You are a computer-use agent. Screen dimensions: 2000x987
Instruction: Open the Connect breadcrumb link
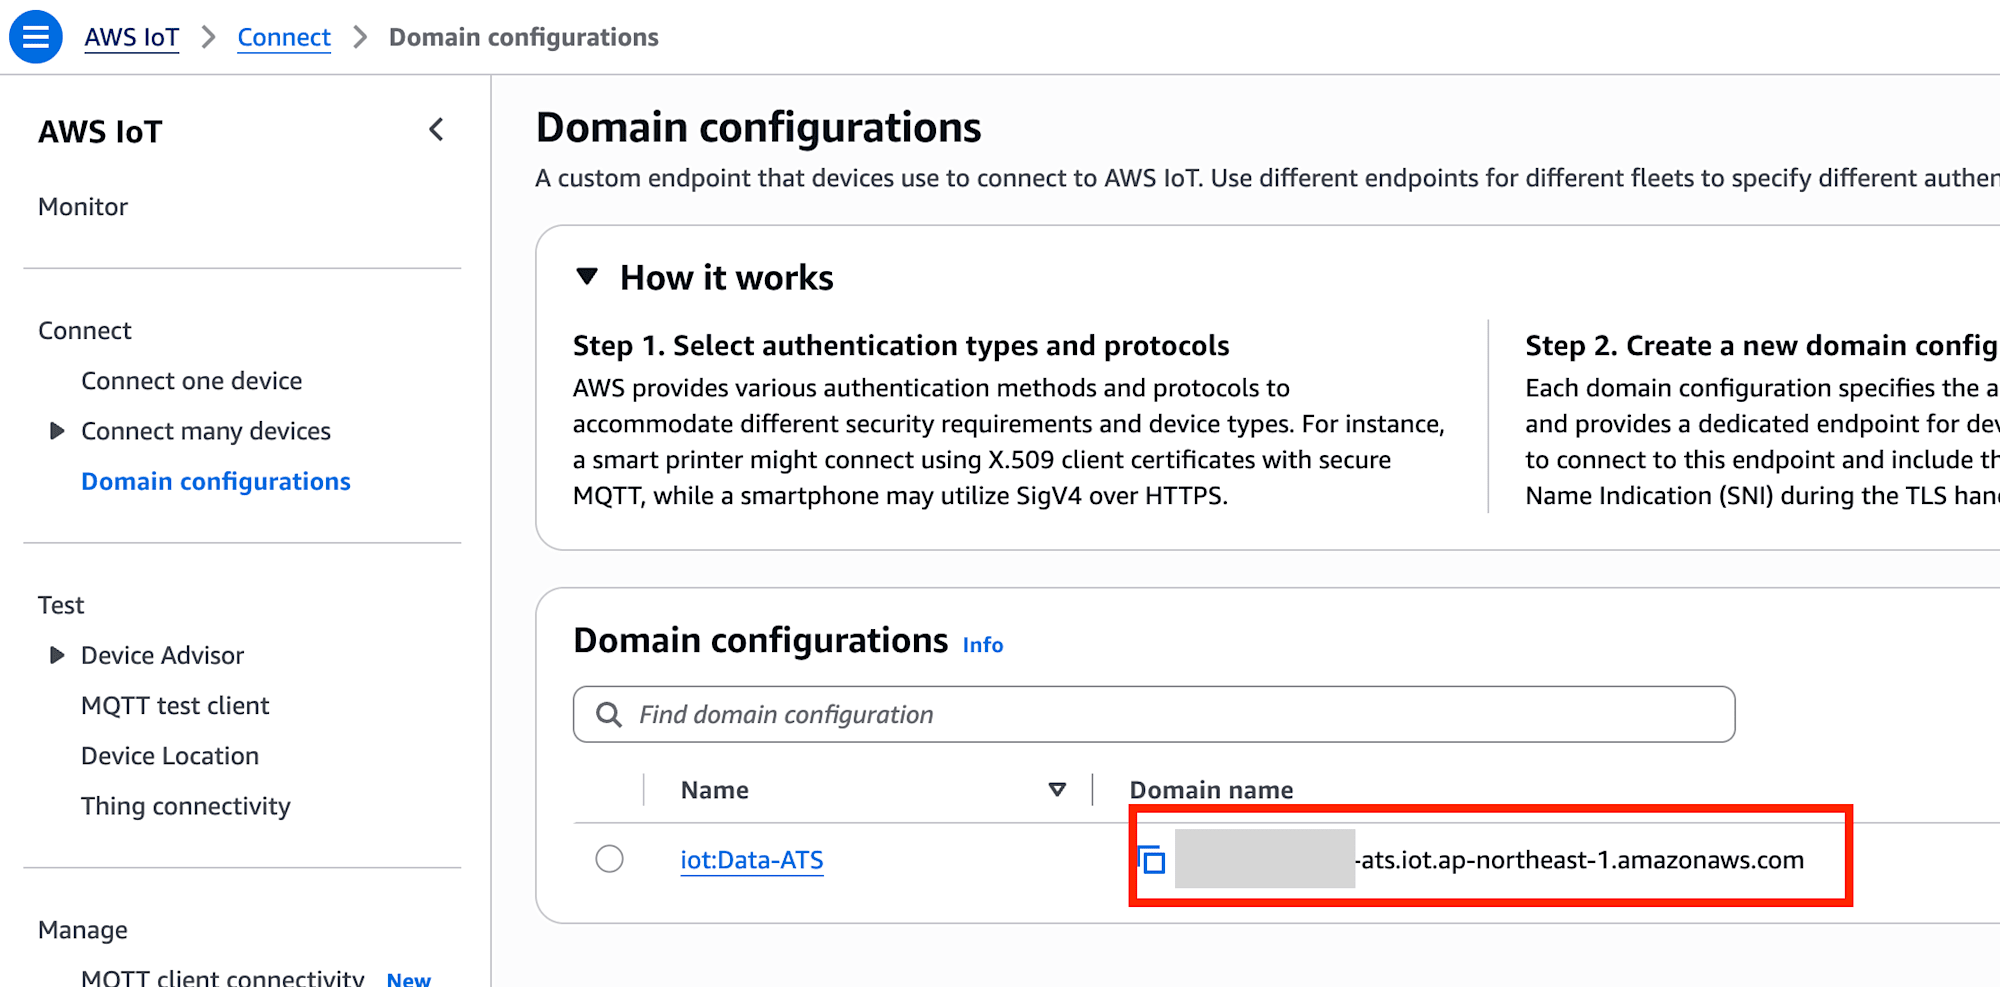284,37
